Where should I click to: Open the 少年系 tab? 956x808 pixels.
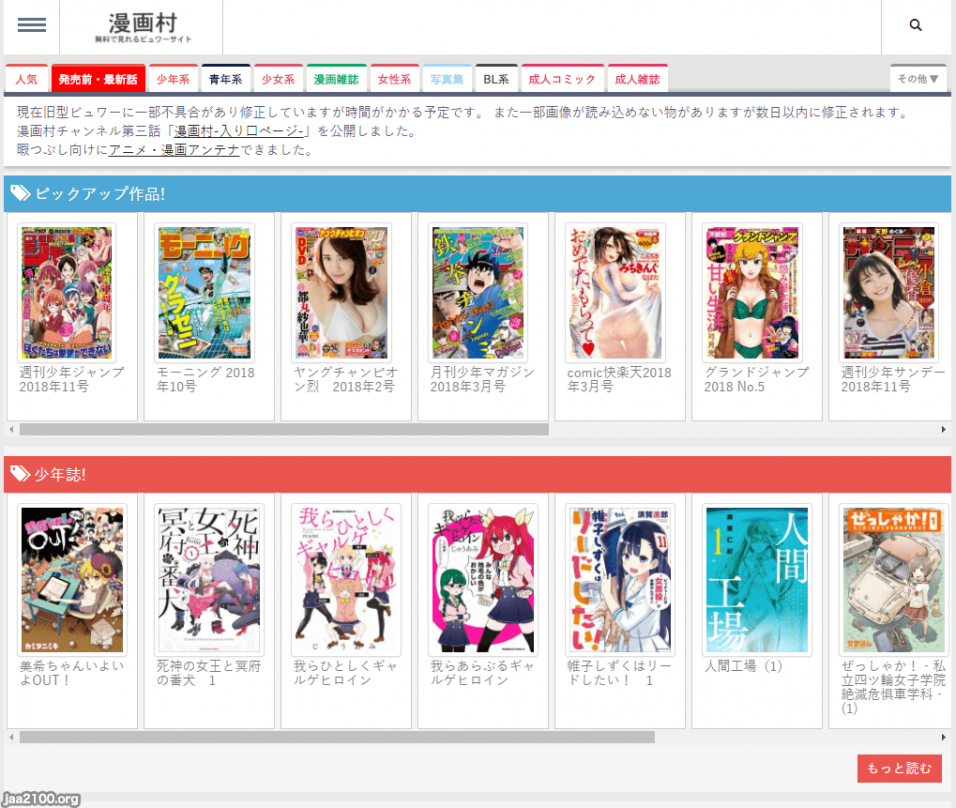coord(173,79)
